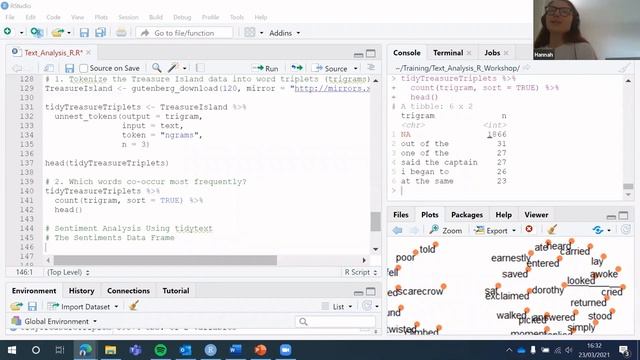Clear Environment objects with the broom icon
This screenshot has height=360, width=640.
coord(133,306)
